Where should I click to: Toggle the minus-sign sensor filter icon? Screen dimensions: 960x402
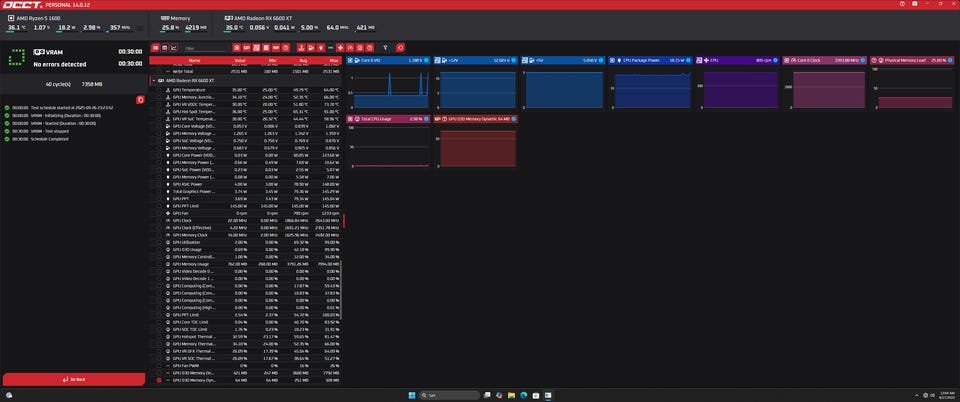(x=331, y=47)
